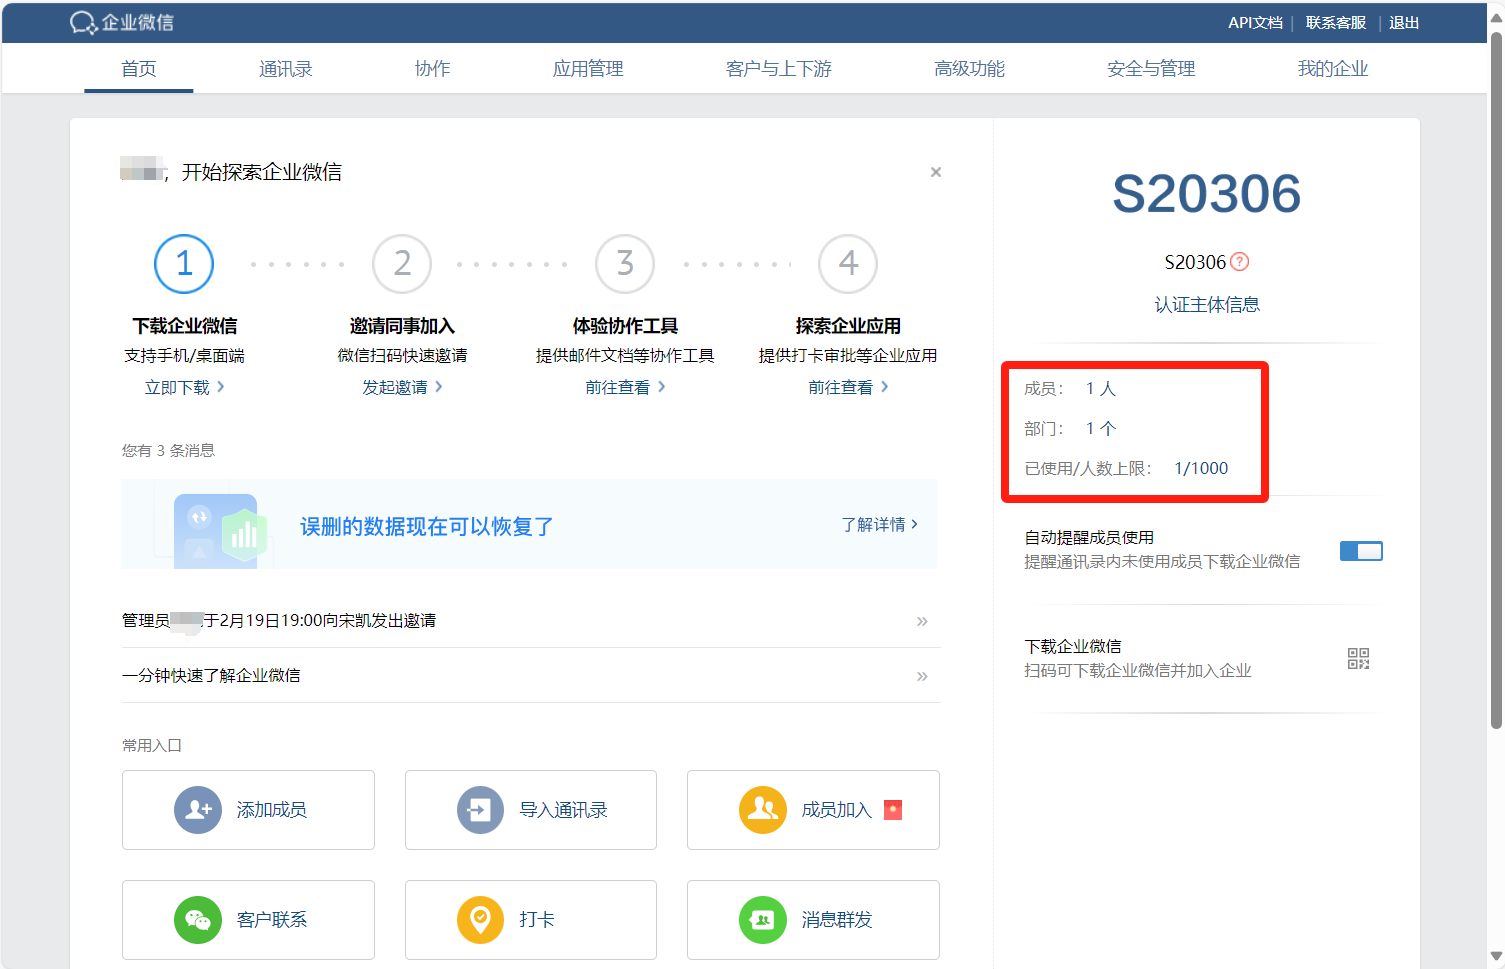Expand the 一分钟快速了解企业微信 message row
Image resolution: width=1505 pixels, height=969 pixels.
tap(922, 676)
